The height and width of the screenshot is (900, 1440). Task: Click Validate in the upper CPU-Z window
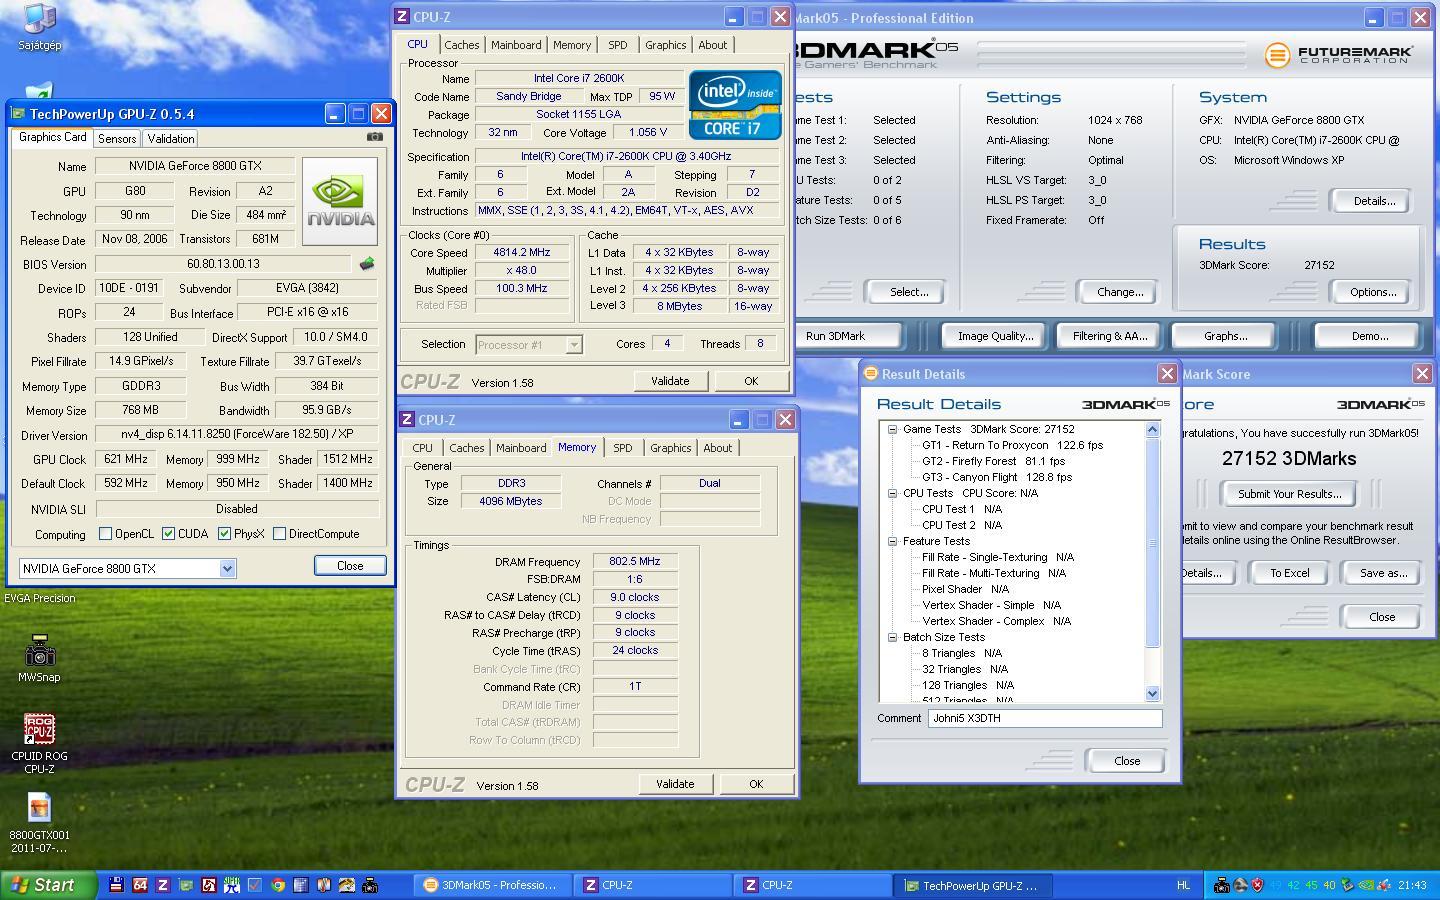coord(670,381)
